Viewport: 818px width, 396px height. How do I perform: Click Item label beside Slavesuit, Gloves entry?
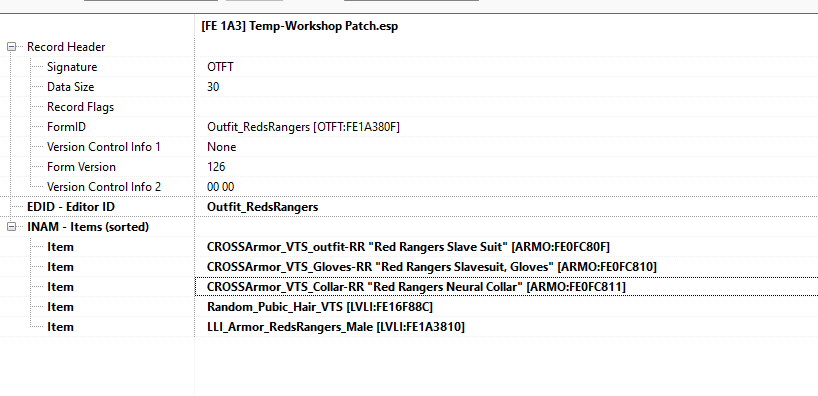pyautogui.click(x=60, y=267)
